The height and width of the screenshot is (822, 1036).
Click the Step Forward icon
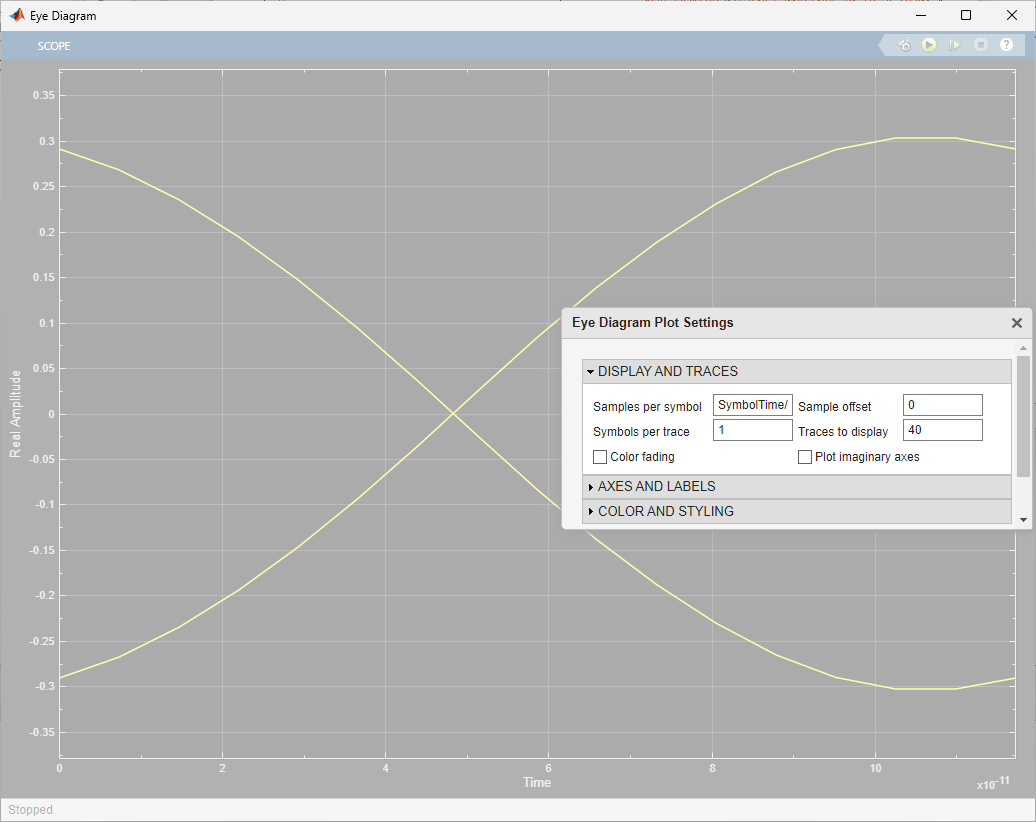click(955, 45)
